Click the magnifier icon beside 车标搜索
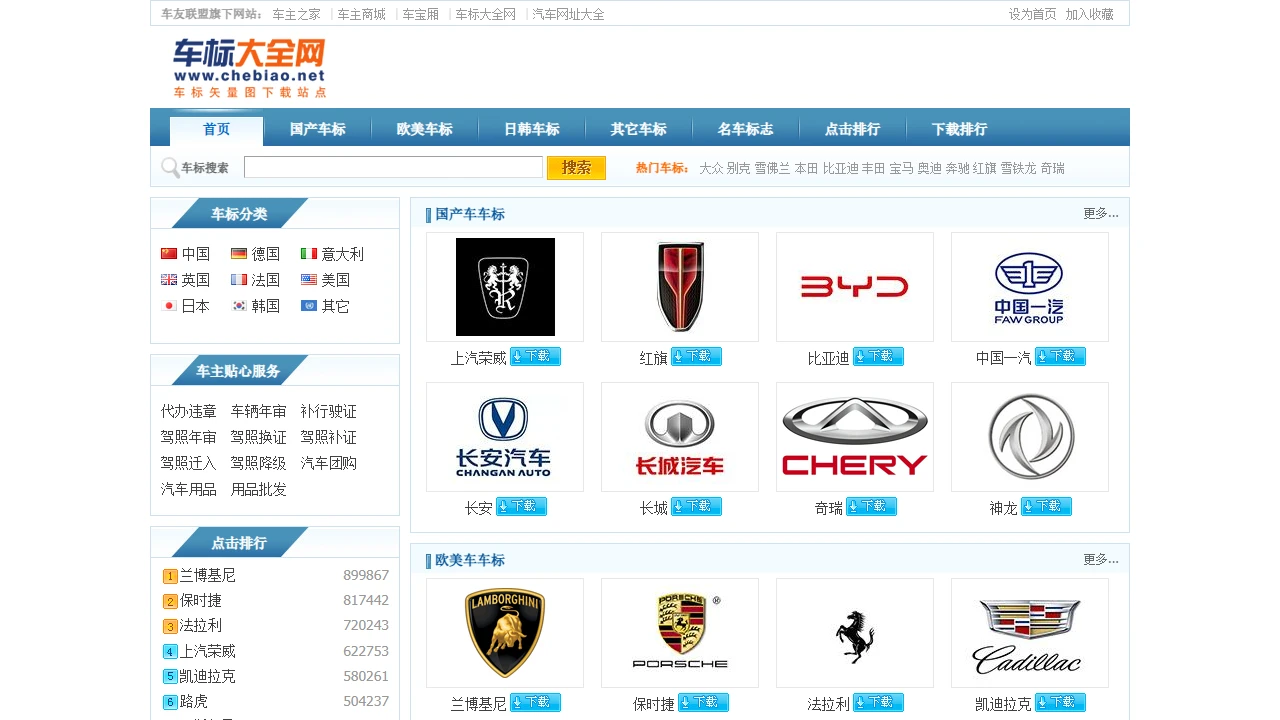The width and height of the screenshot is (1280, 720). tap(170, 167)
